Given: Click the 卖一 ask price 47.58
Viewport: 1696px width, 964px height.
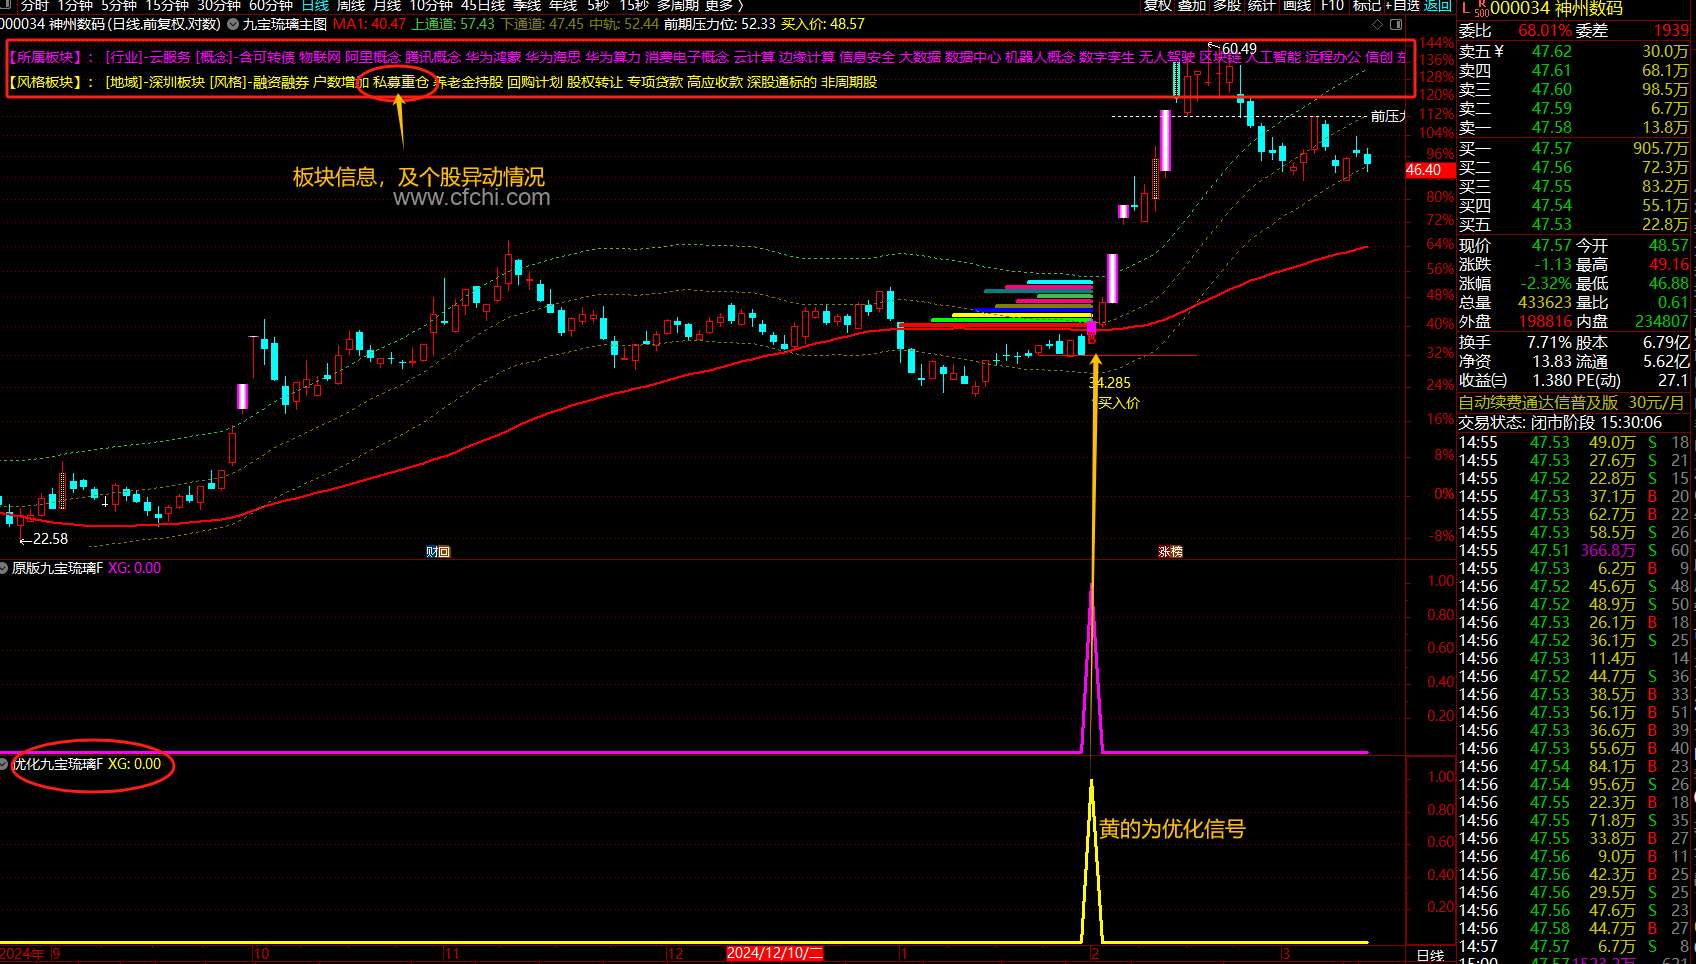Looking at the screenshot, I should (x=1551, y=128).
